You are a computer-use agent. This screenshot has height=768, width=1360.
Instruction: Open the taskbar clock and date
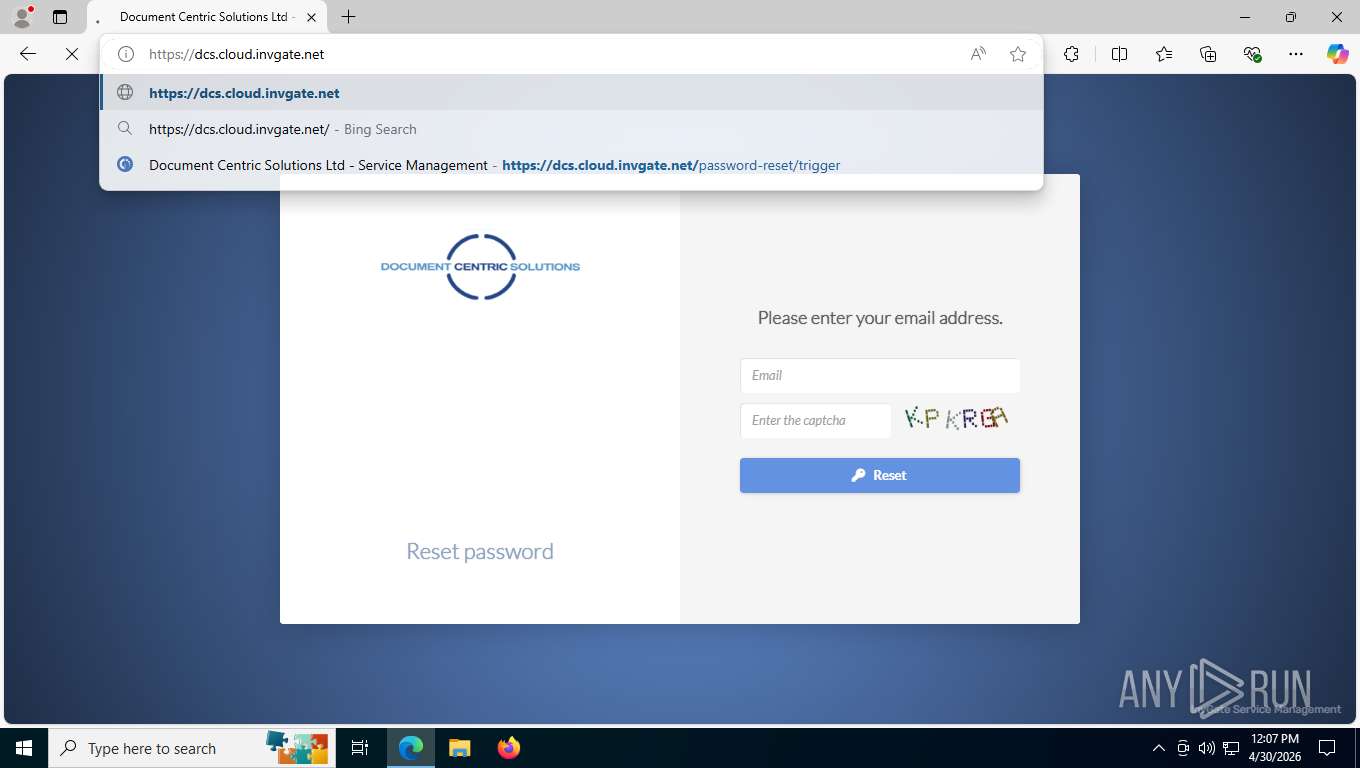point(1274,748)
